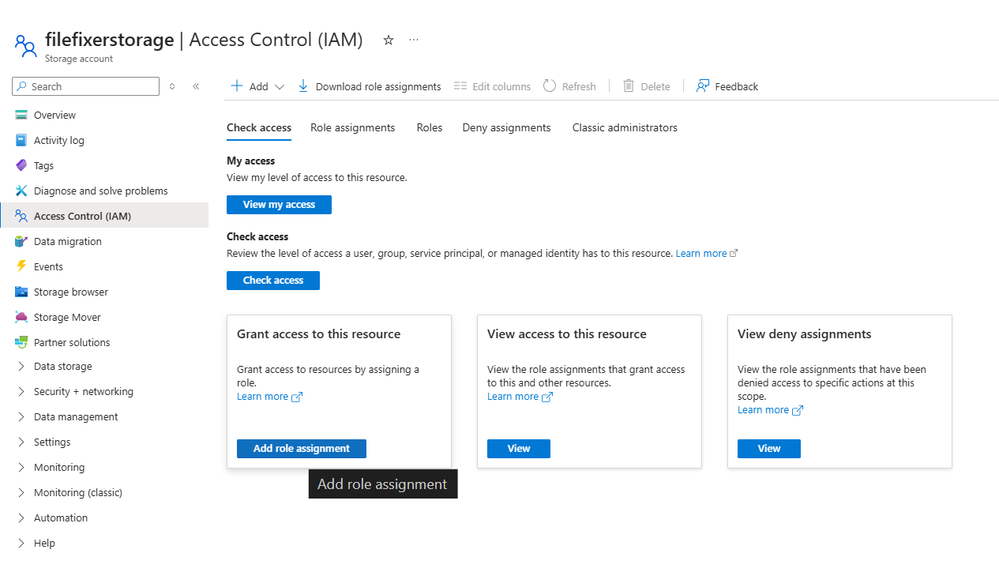Click Feedback label in toolbar
This screenshot has width=999, height=588.
(x=737, y=87)
